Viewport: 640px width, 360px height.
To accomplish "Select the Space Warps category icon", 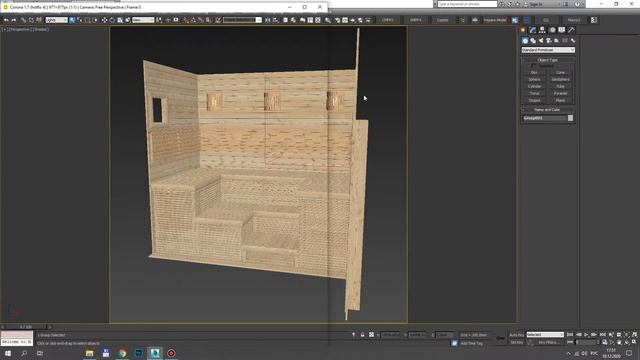I will click(x=565, y=40).
